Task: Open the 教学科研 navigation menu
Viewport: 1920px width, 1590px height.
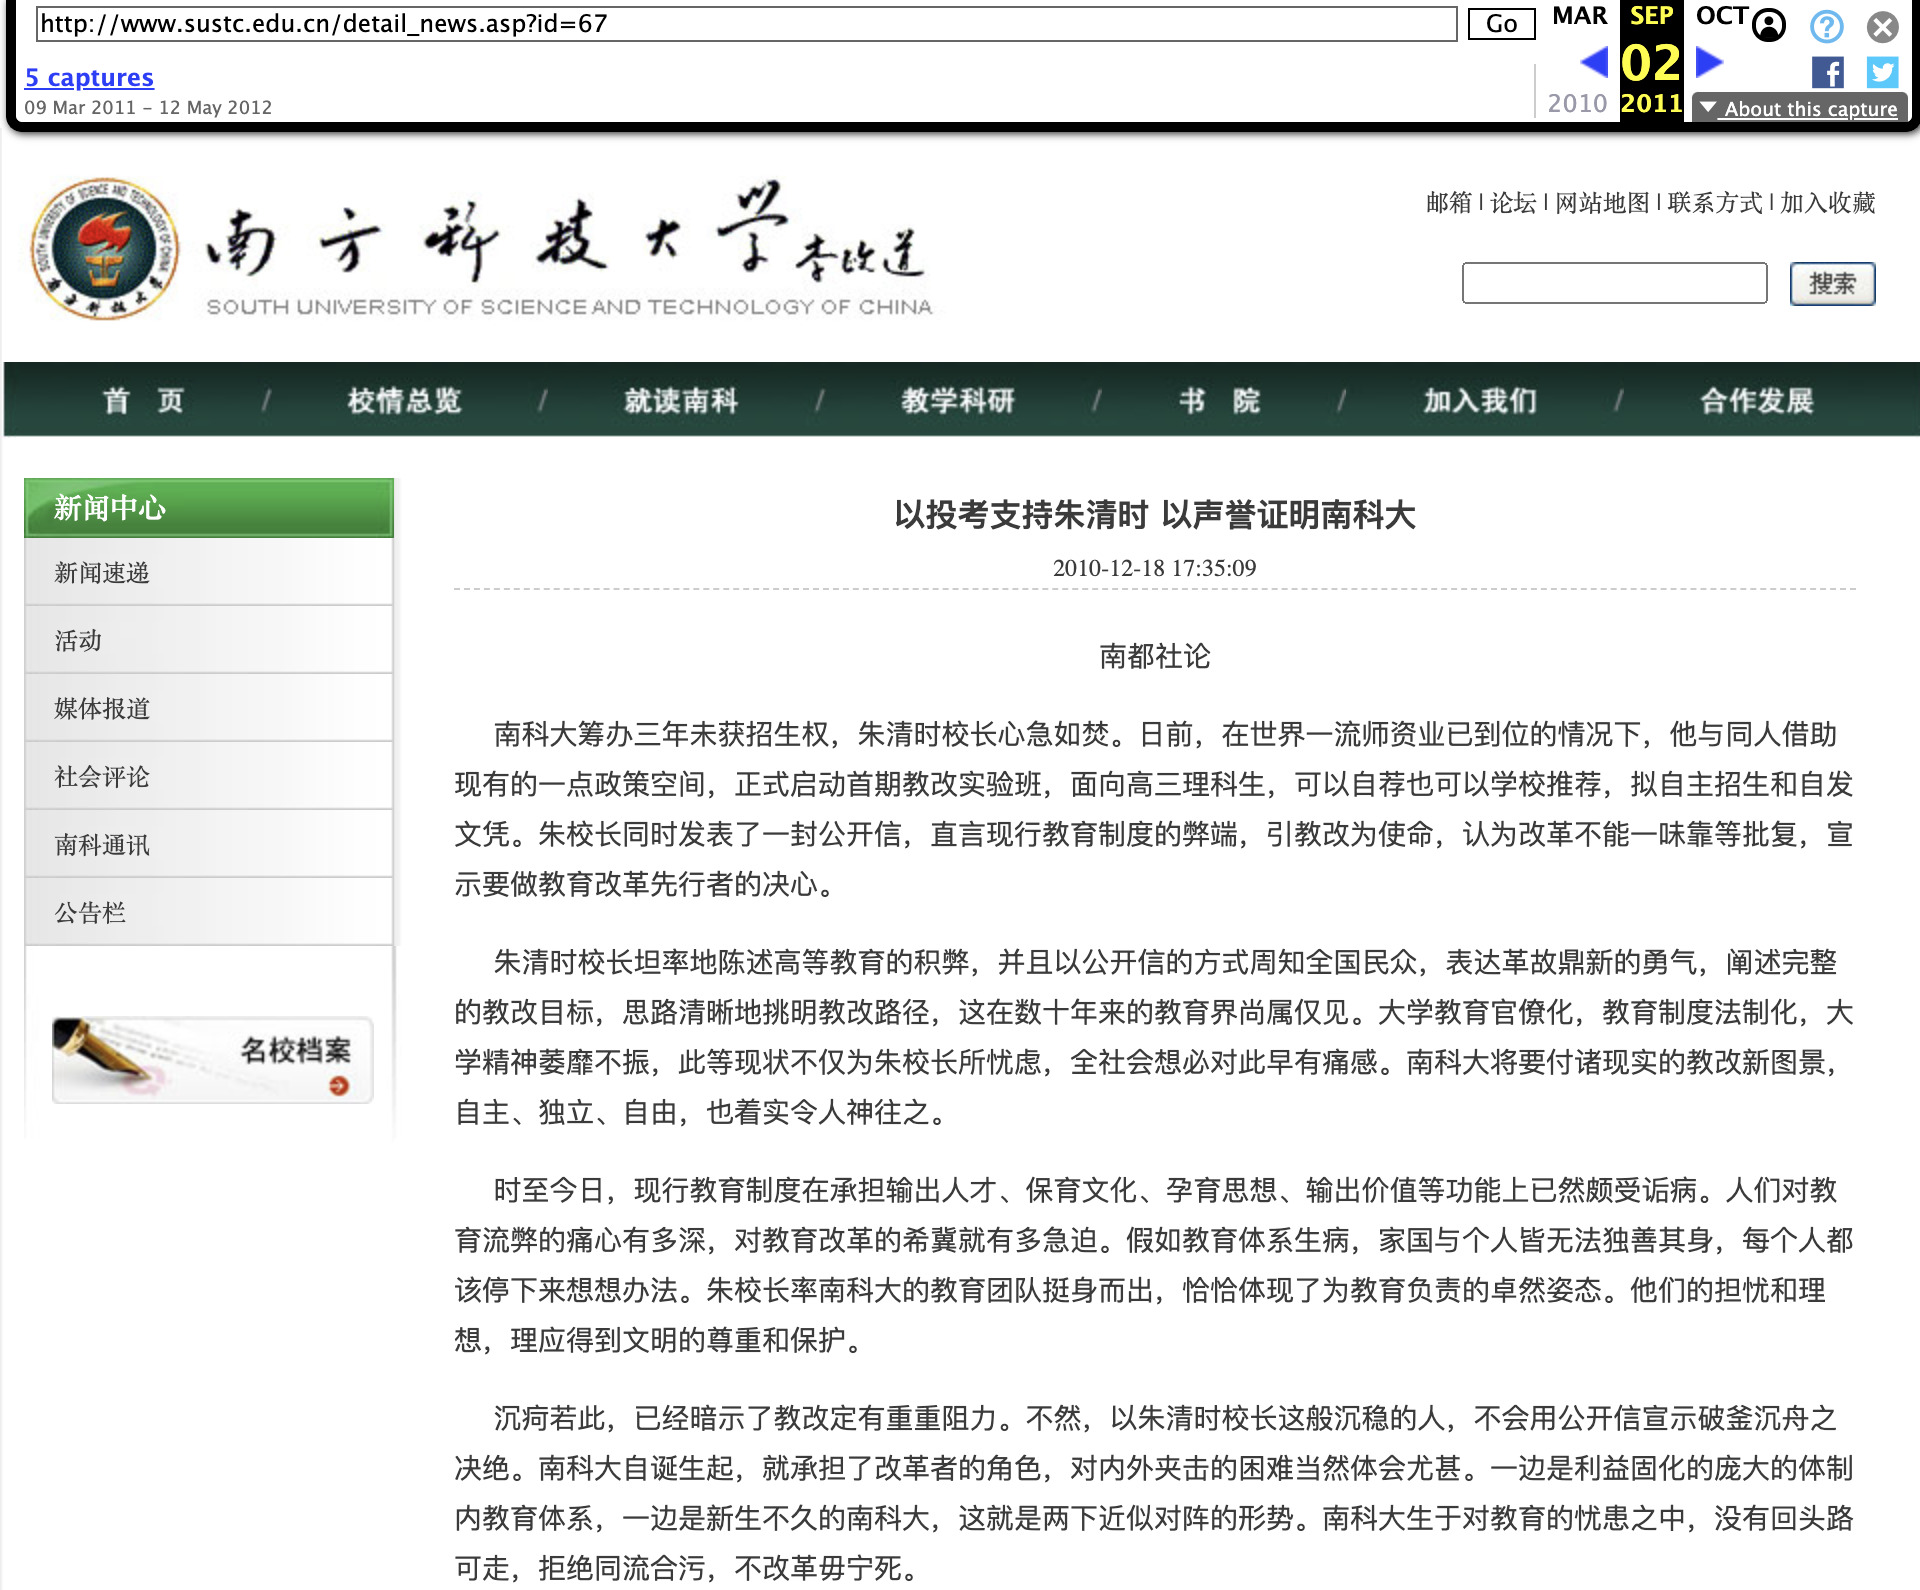Action: [957, 399]
